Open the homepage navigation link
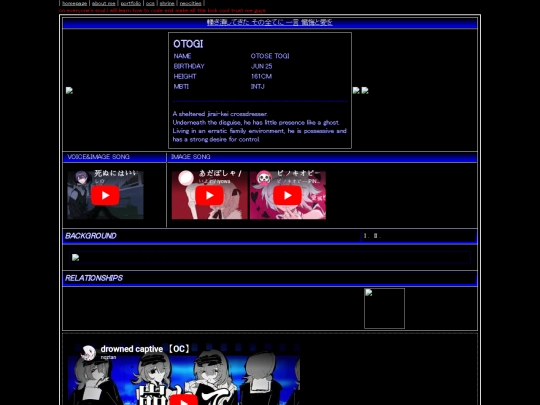540x405 pixels. [x=74, y=3]
